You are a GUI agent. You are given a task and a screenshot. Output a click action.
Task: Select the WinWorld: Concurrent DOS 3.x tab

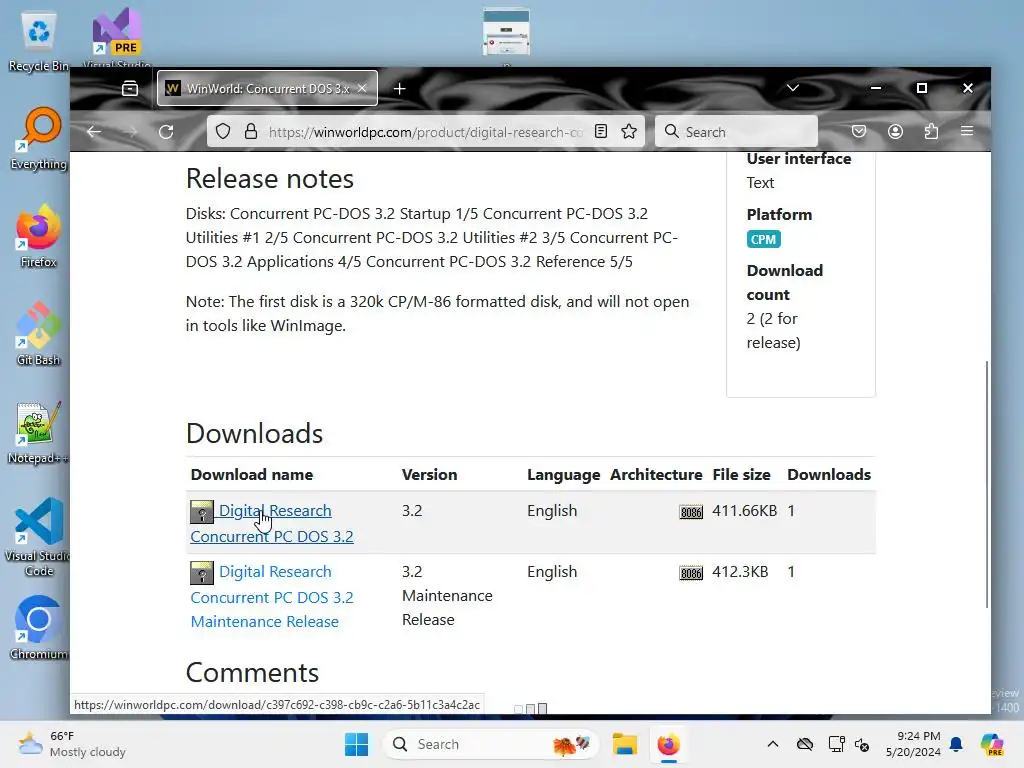(x=267, y=88)
